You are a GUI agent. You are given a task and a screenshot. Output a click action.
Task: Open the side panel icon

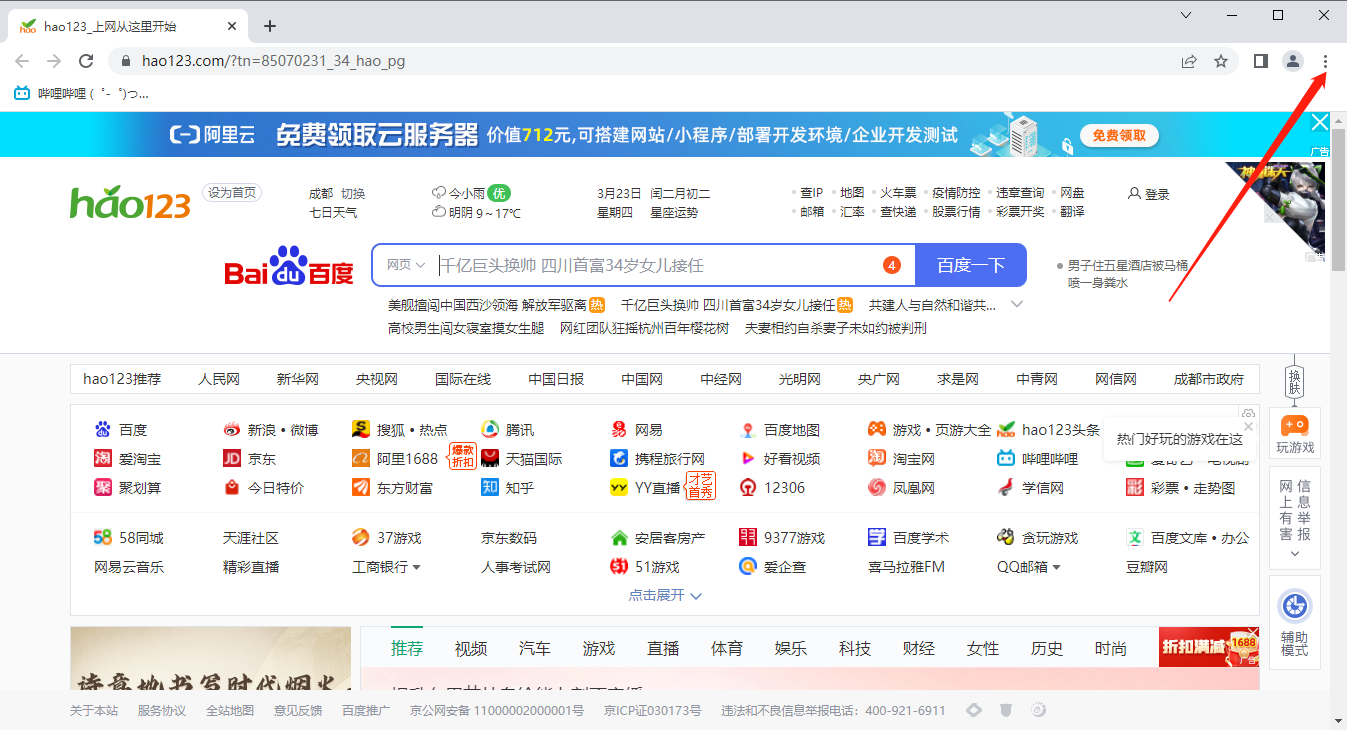[x=1261, y=61]
